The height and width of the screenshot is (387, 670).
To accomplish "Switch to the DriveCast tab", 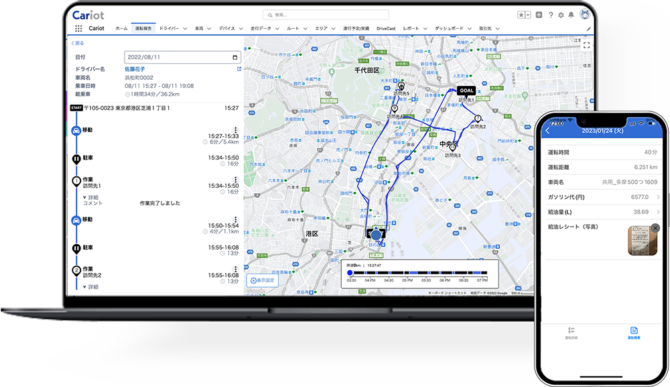I will coord(386,29).
